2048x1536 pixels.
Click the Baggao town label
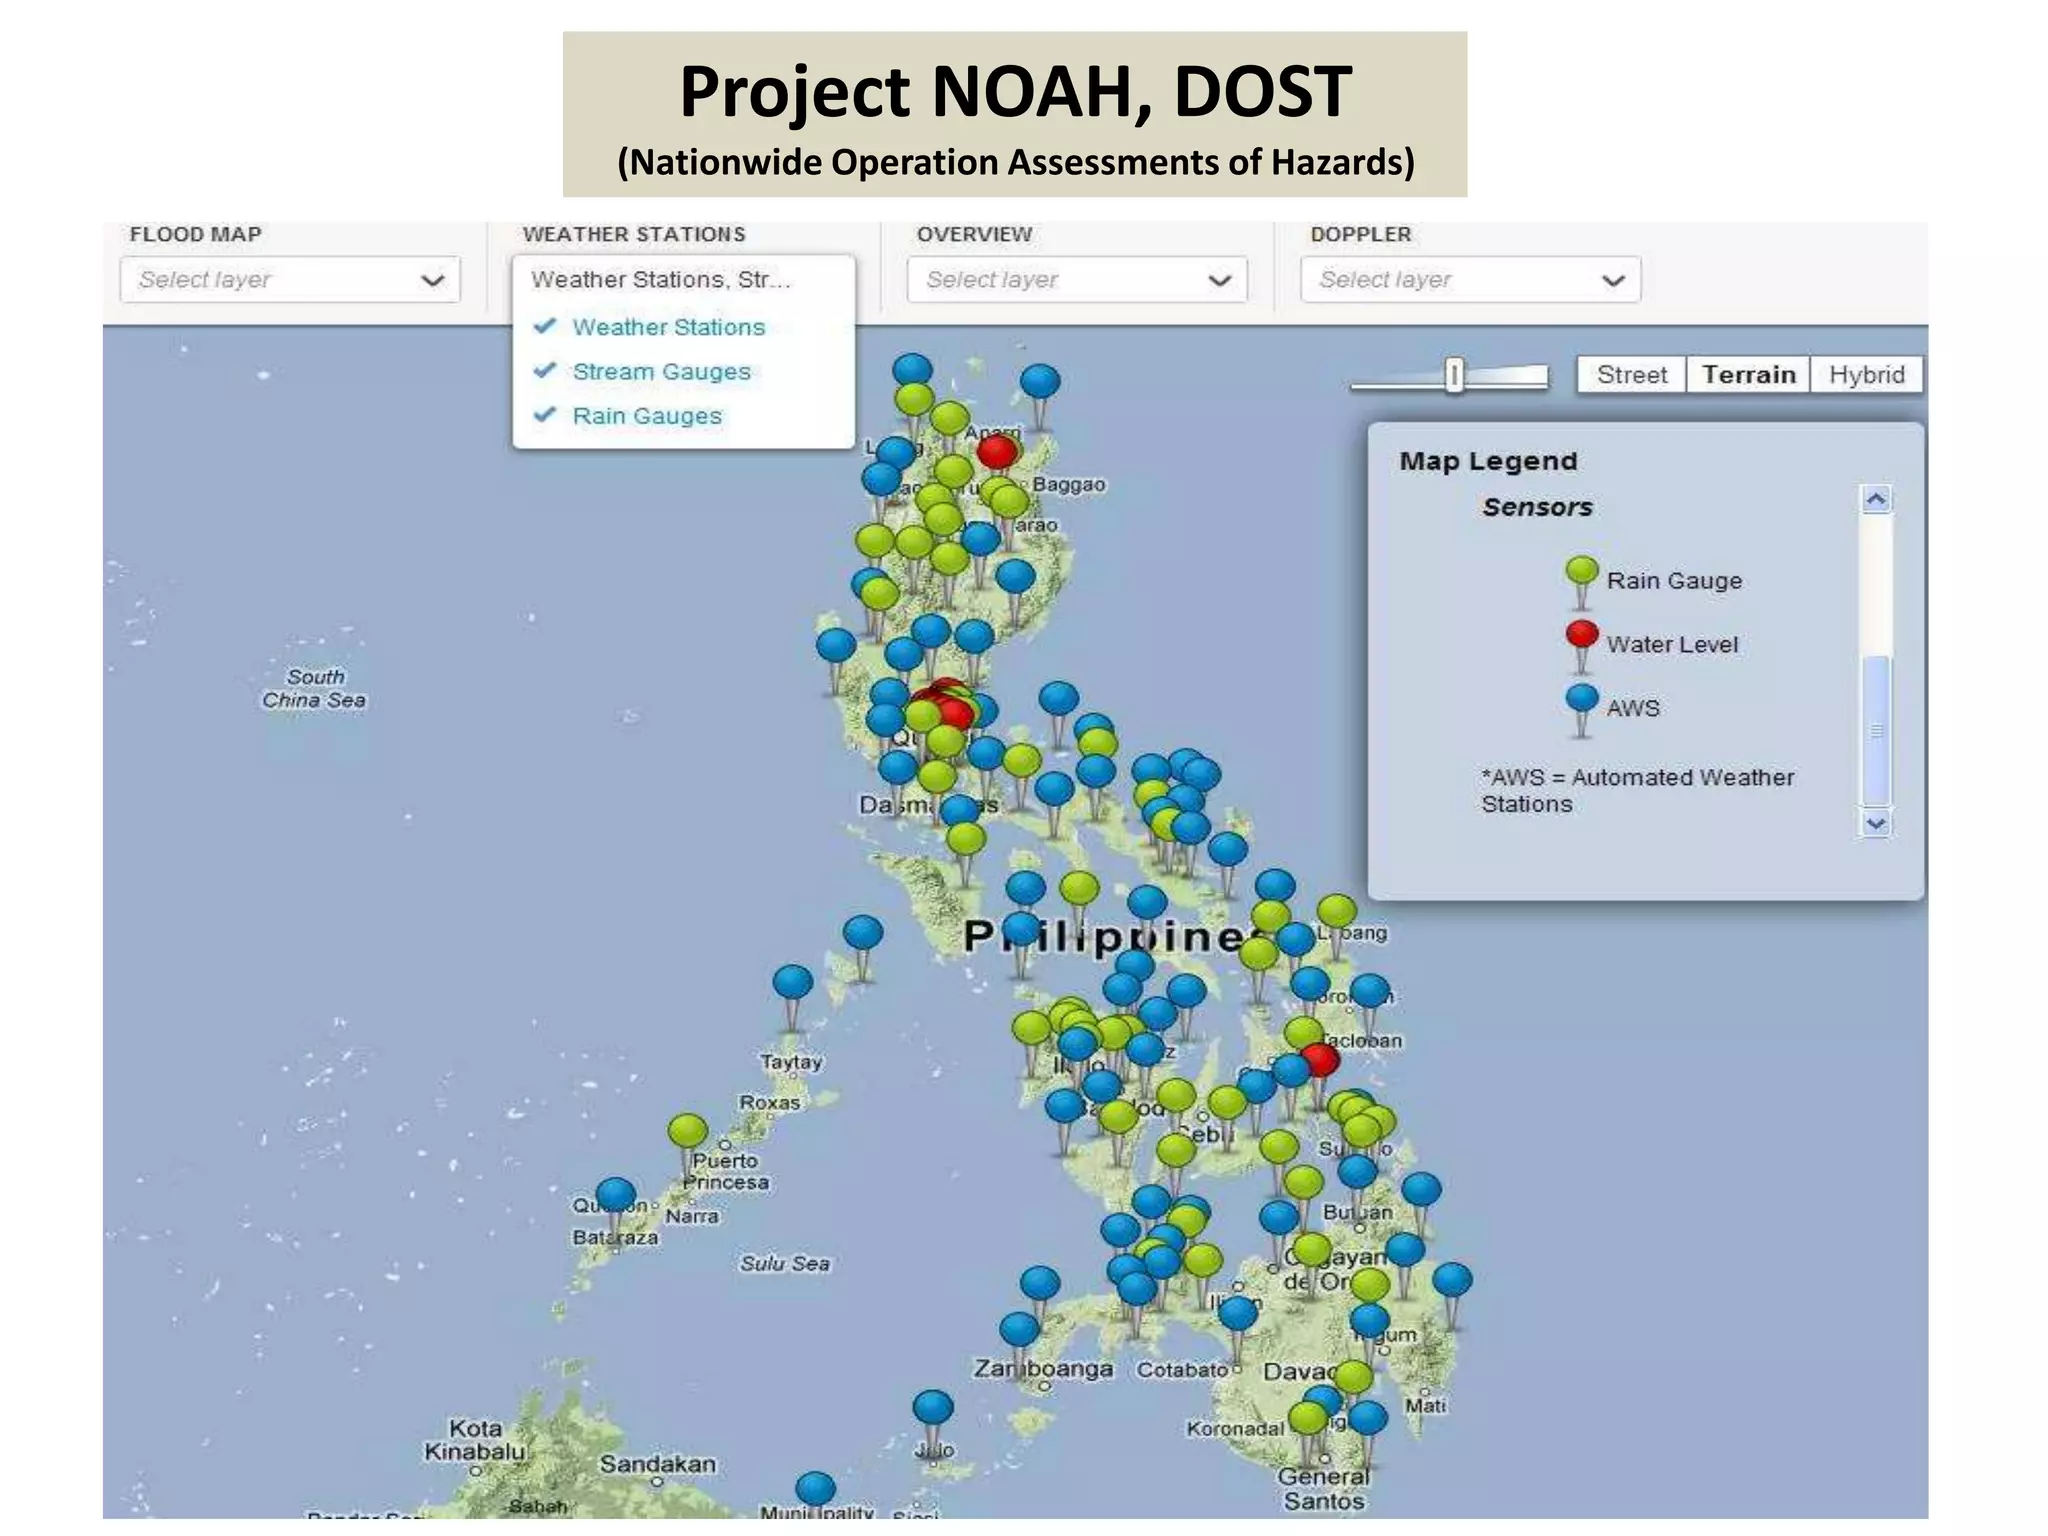coord(1069,484)
